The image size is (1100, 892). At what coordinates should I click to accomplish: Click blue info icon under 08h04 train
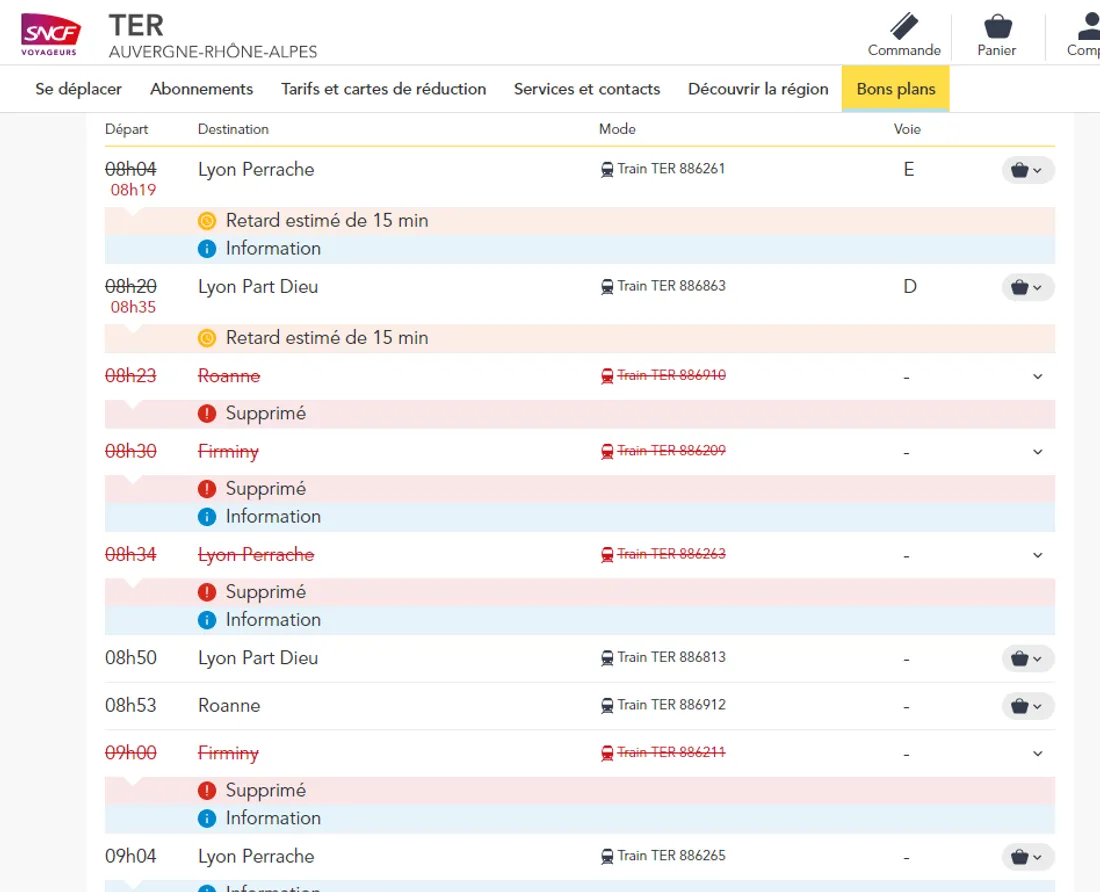[x=207, y=249]
